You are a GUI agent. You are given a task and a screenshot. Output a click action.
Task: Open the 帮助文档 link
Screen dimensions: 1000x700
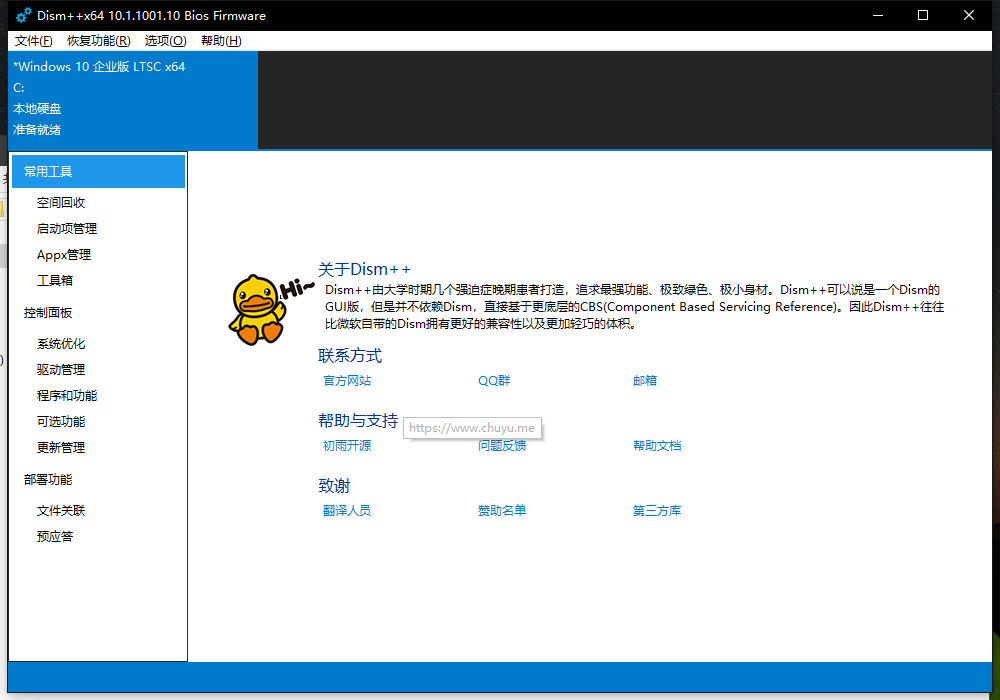[657, 446]
